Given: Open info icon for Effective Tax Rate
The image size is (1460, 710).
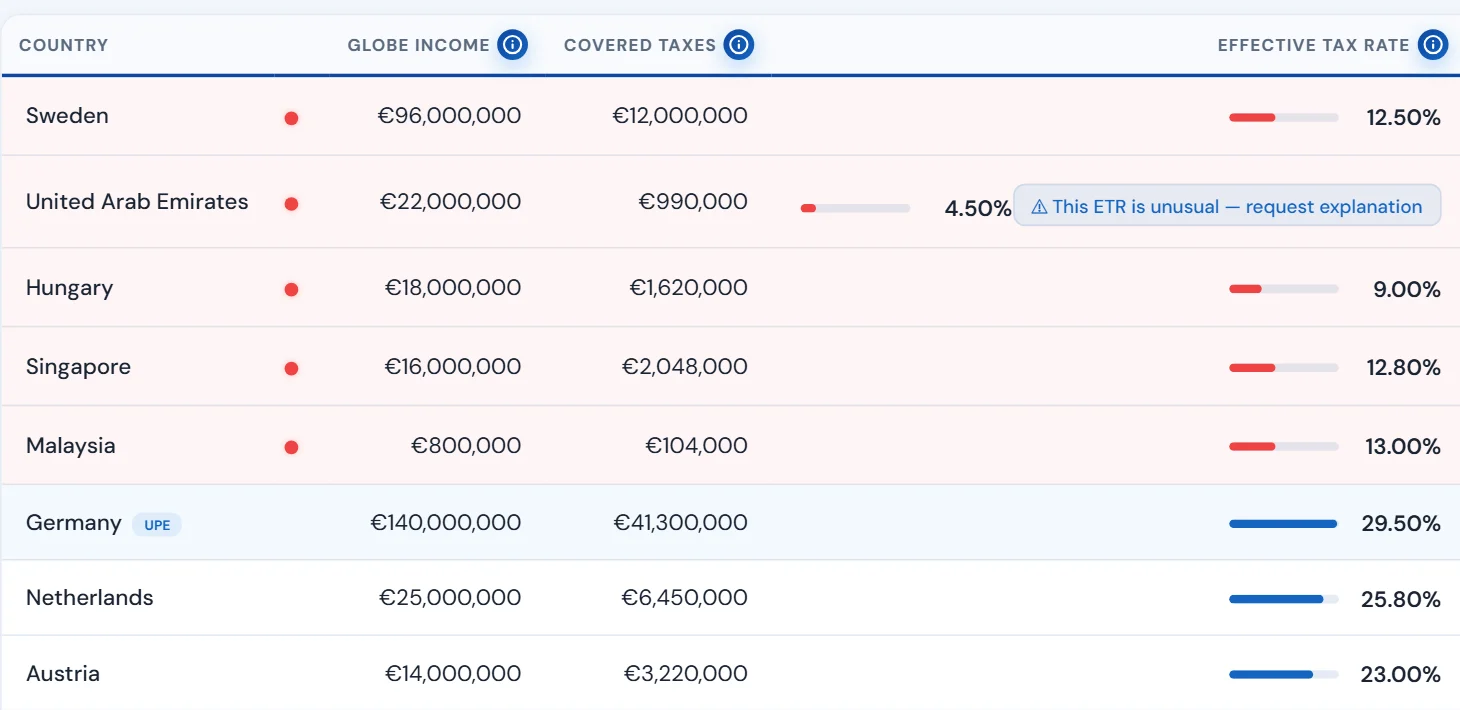Looking at the screenshot, I should click(x=1433, y=44).
